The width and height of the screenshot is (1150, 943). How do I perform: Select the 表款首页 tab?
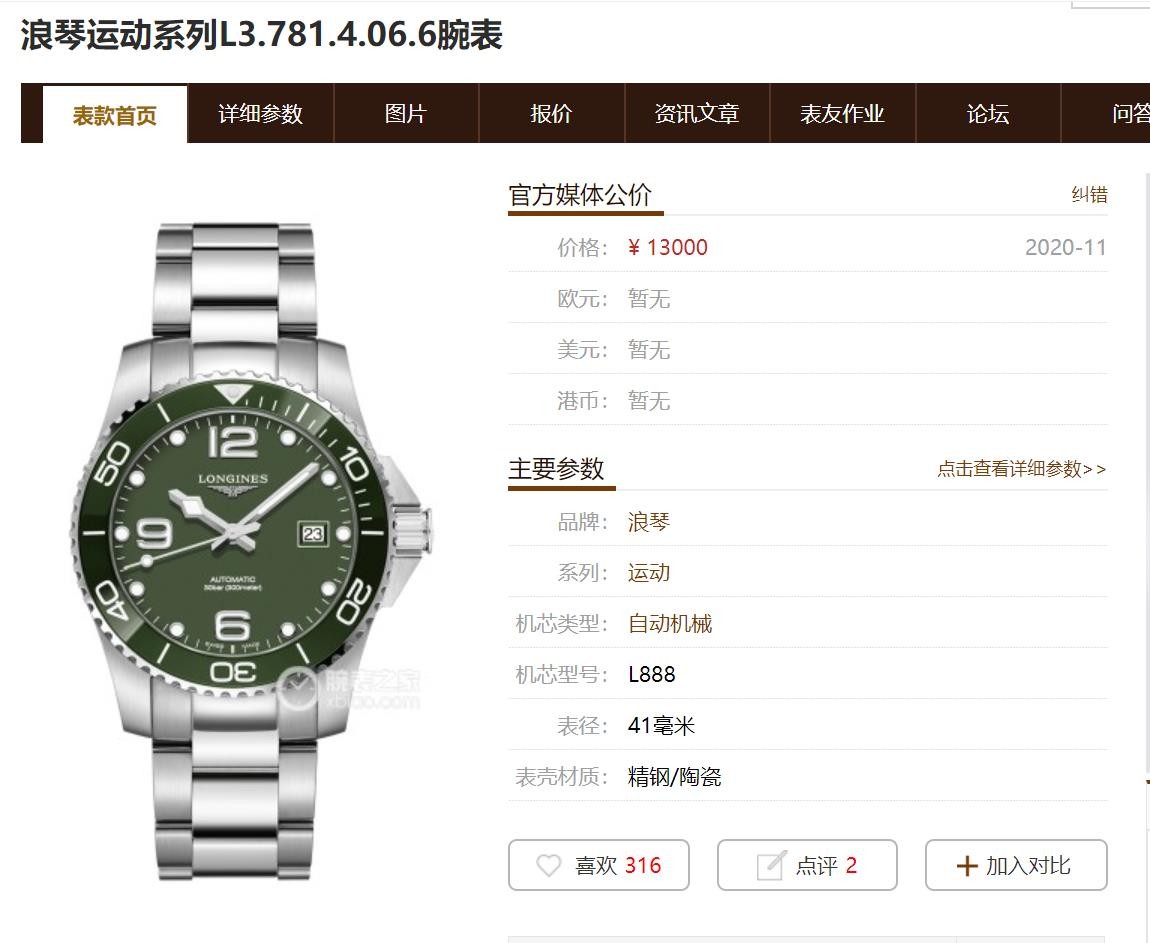[115, 115]
